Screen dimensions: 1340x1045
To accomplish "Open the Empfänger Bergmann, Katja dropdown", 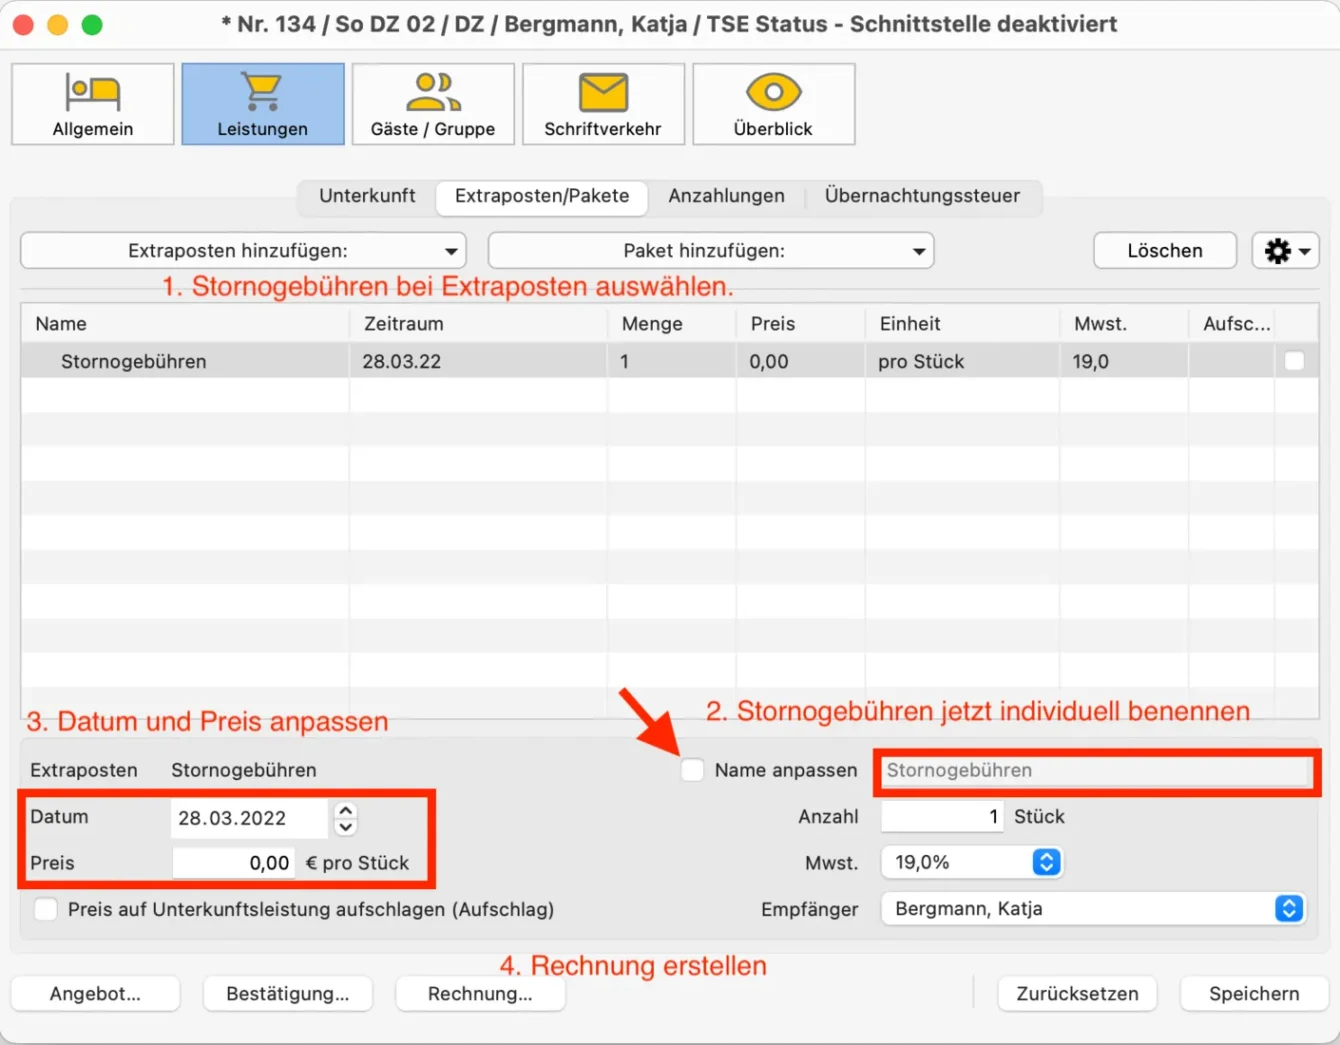I will (x=1093, y=908).
